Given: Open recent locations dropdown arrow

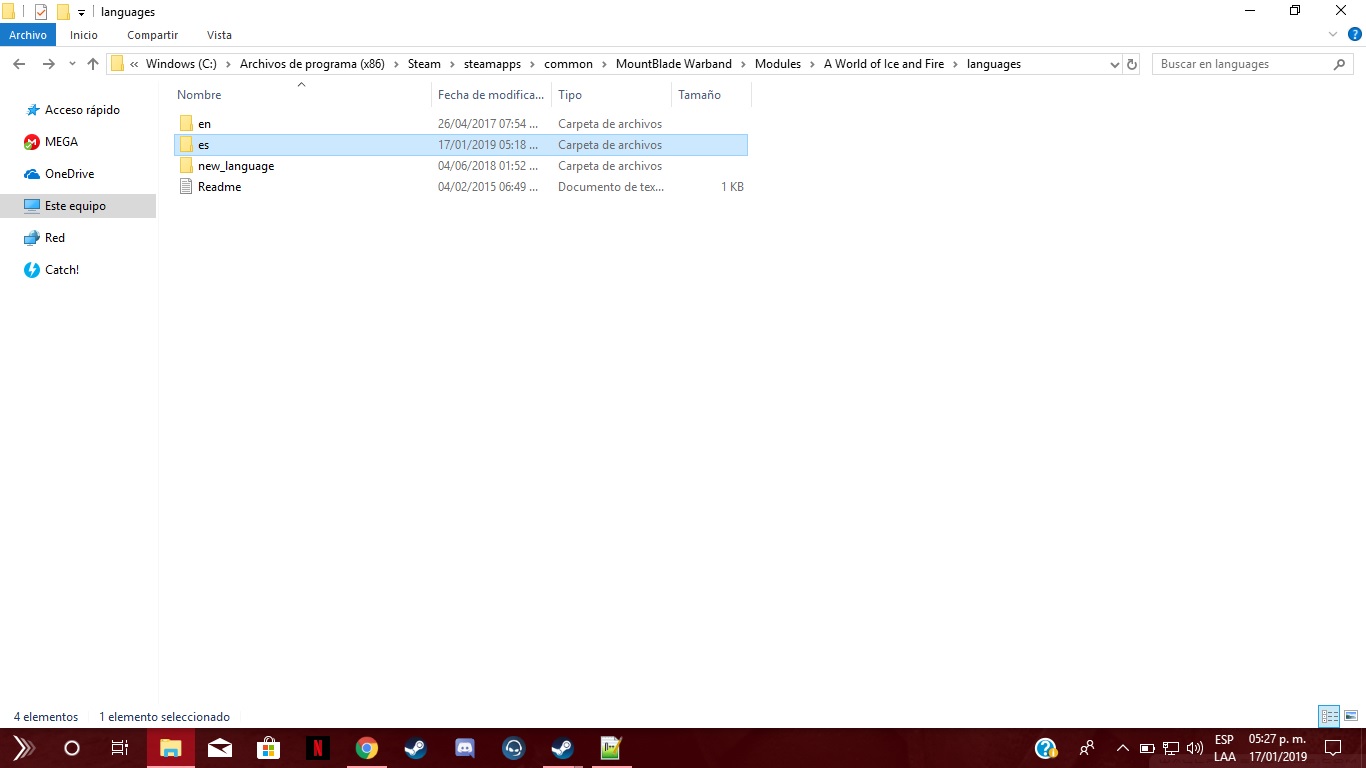Looking at the screenshot, I should (72, 64).
